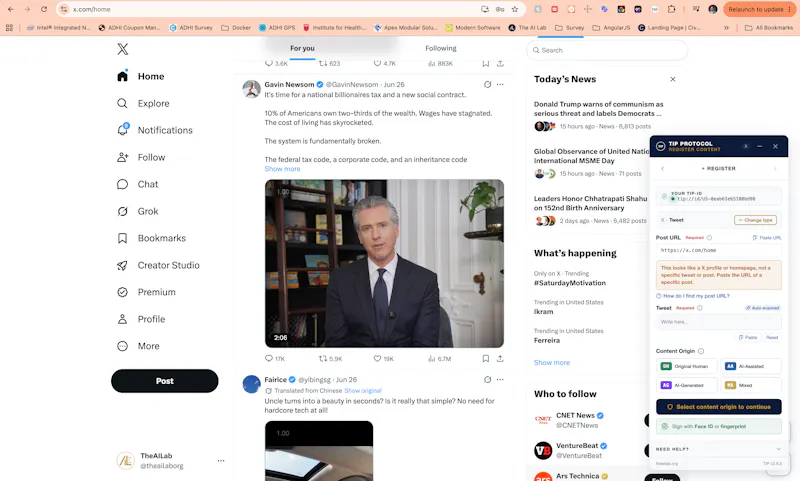Open the Chrome three-dot menu
Image resolution: width=800 pixels, height=481 pixels.
pos(789,9)
